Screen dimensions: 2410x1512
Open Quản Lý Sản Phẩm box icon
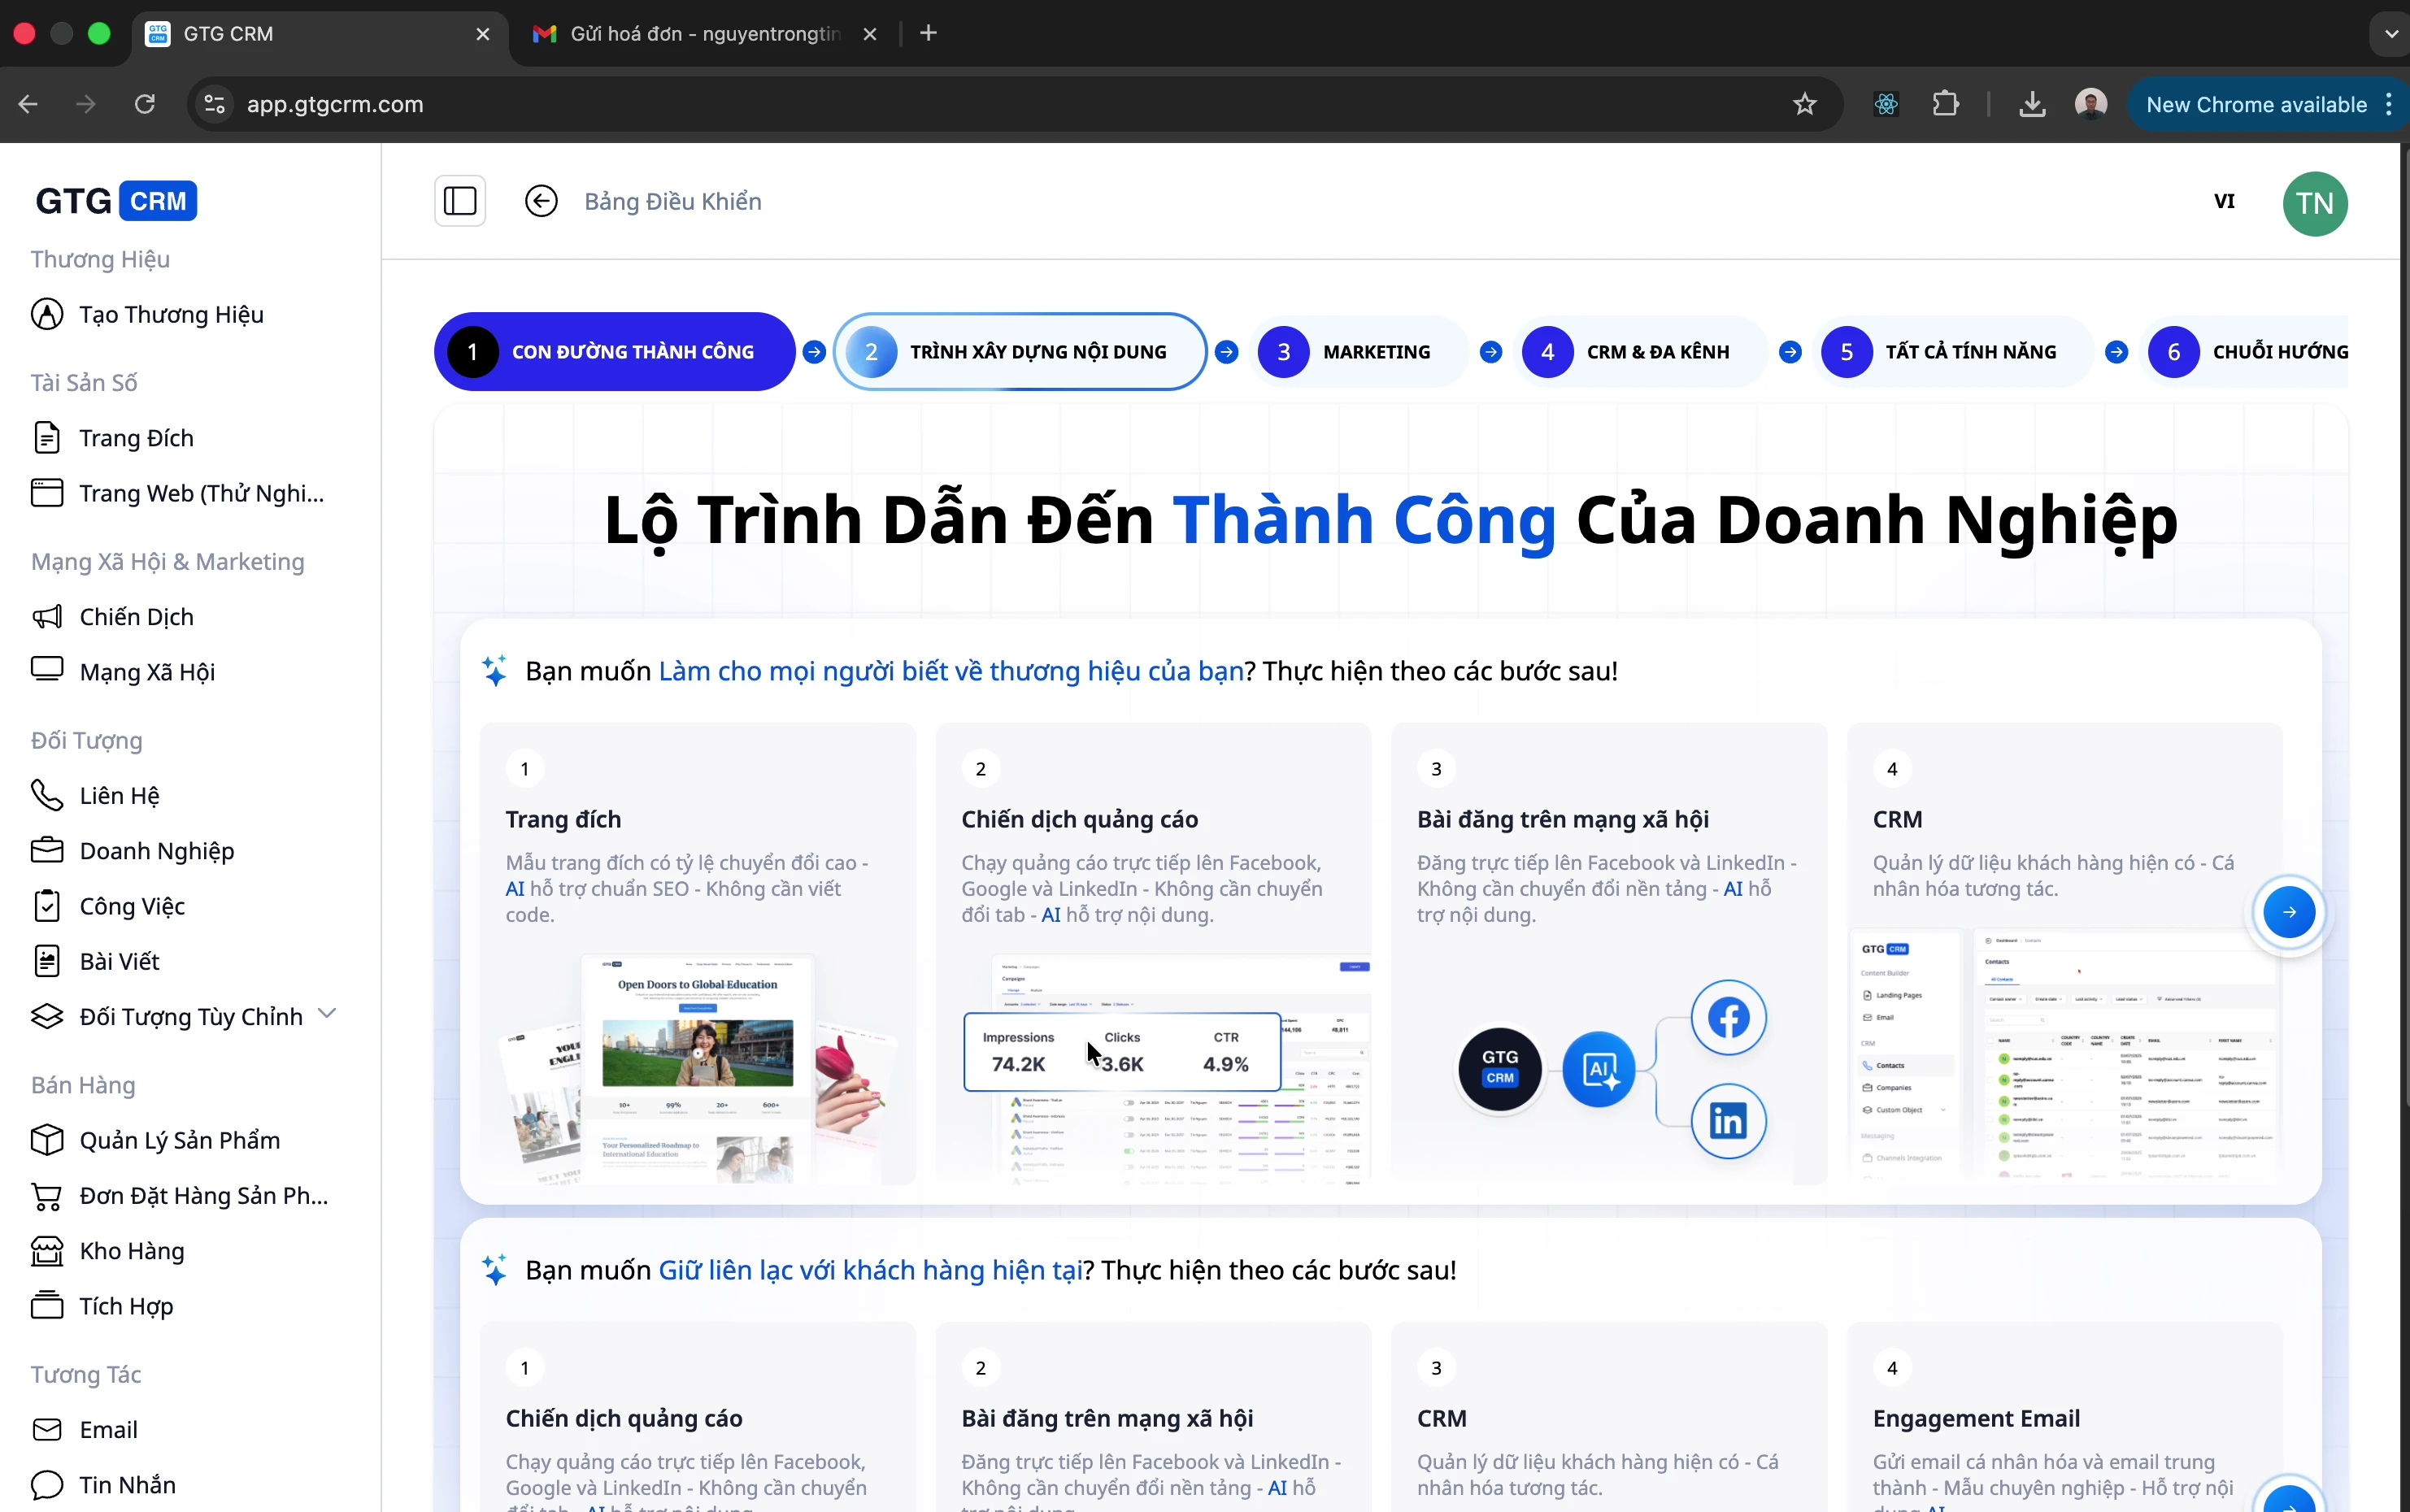(47, 1140)
